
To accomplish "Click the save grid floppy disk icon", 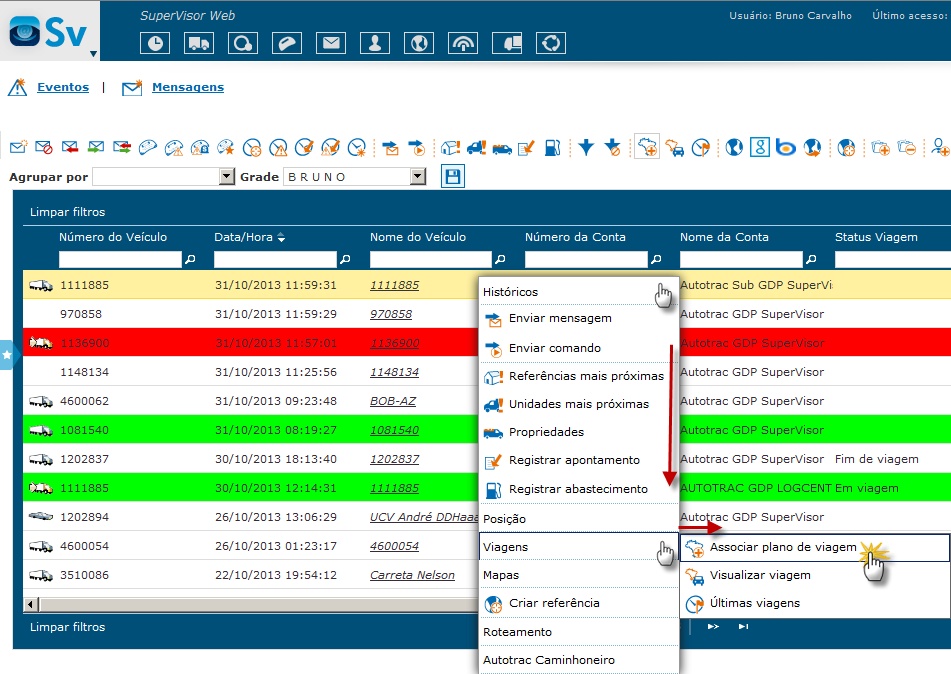I will tap(452, 177).
